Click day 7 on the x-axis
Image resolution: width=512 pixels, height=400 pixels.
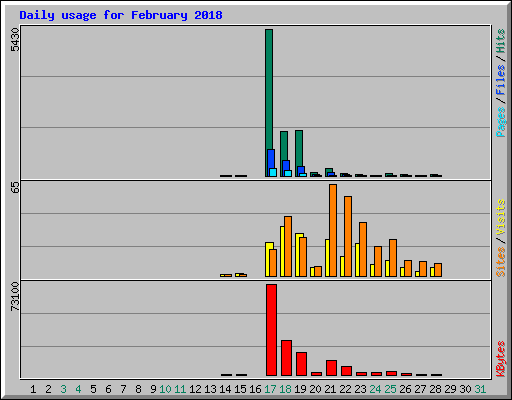(123, 389)
